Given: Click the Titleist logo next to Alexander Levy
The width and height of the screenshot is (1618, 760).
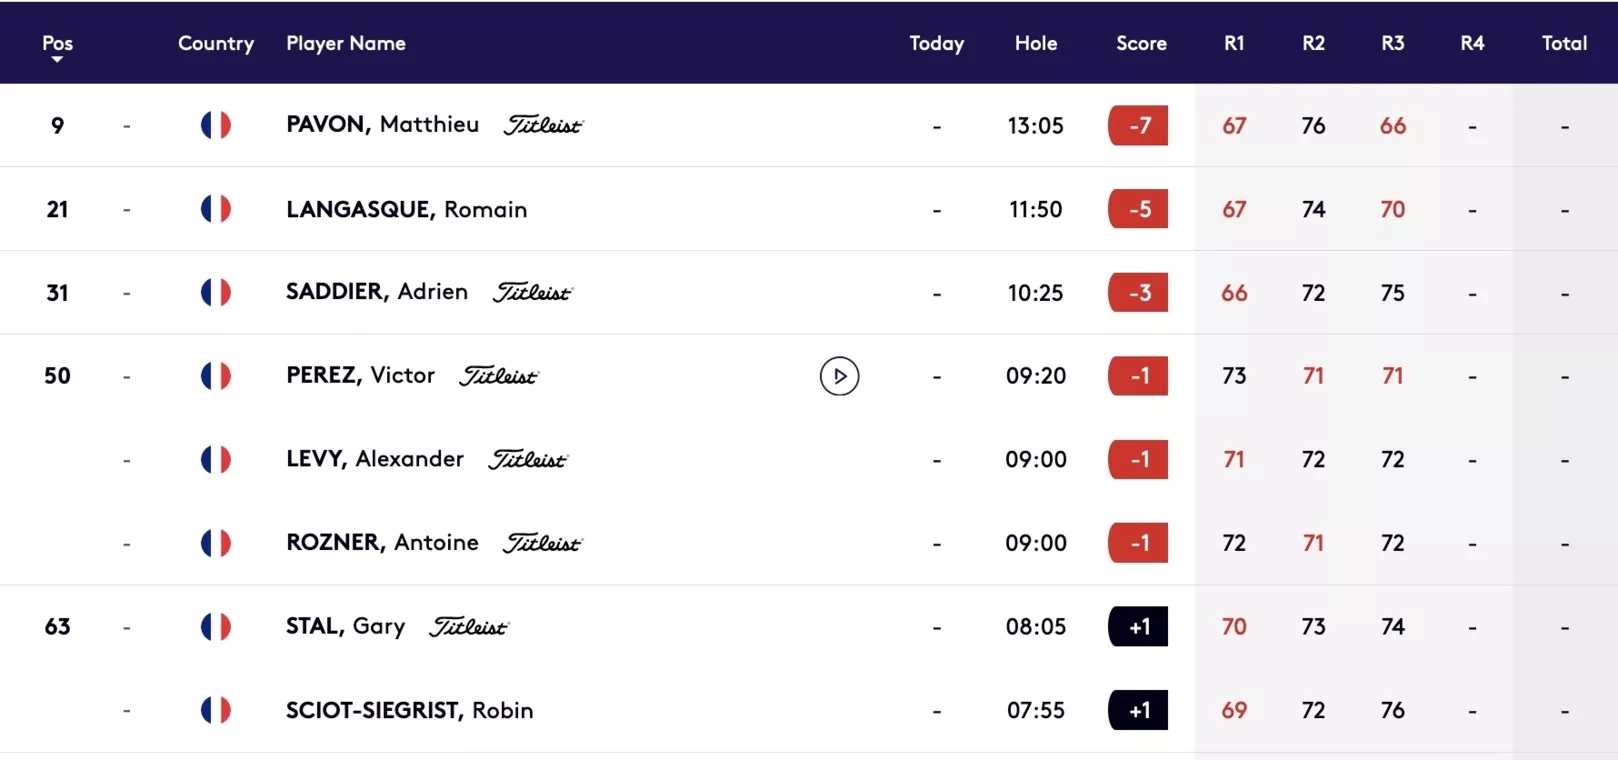Looking at the screenshot, I should (x=528, y=459).
